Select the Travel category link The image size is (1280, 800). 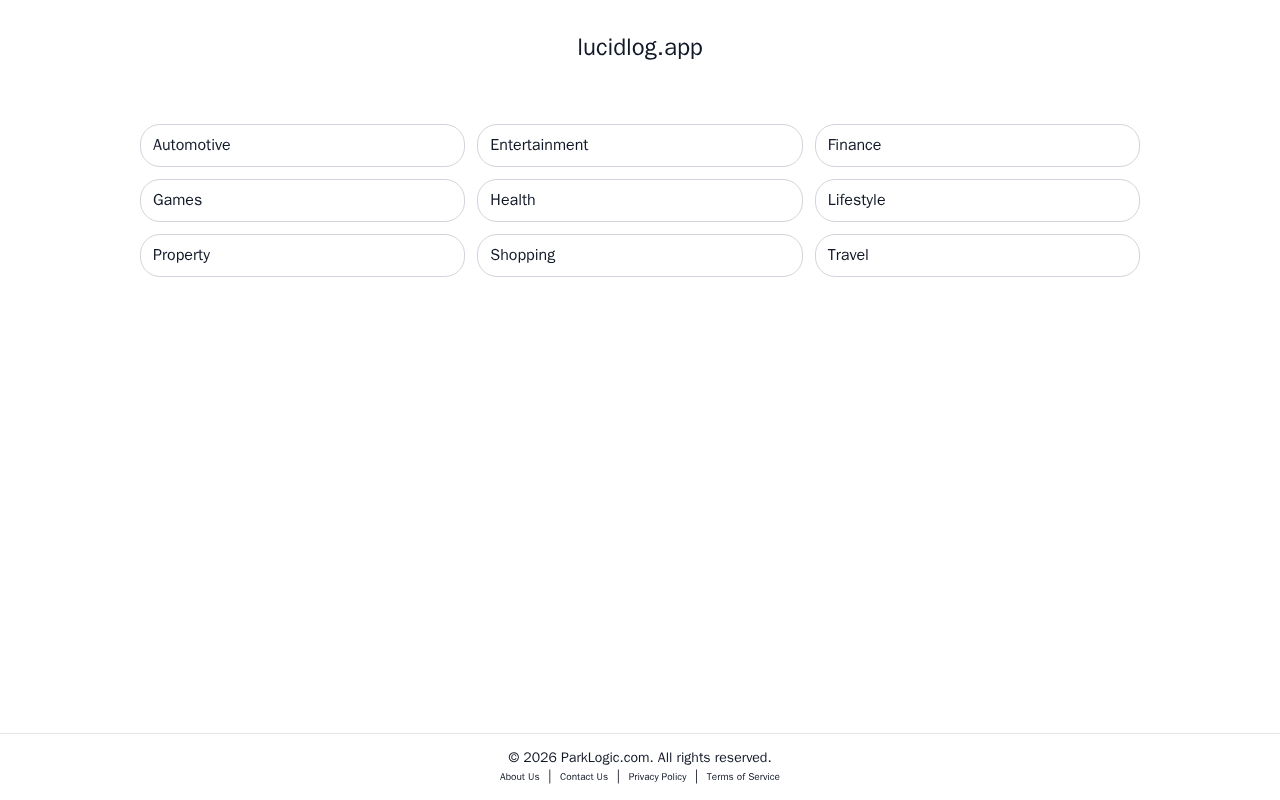click(x=976, y=255)
